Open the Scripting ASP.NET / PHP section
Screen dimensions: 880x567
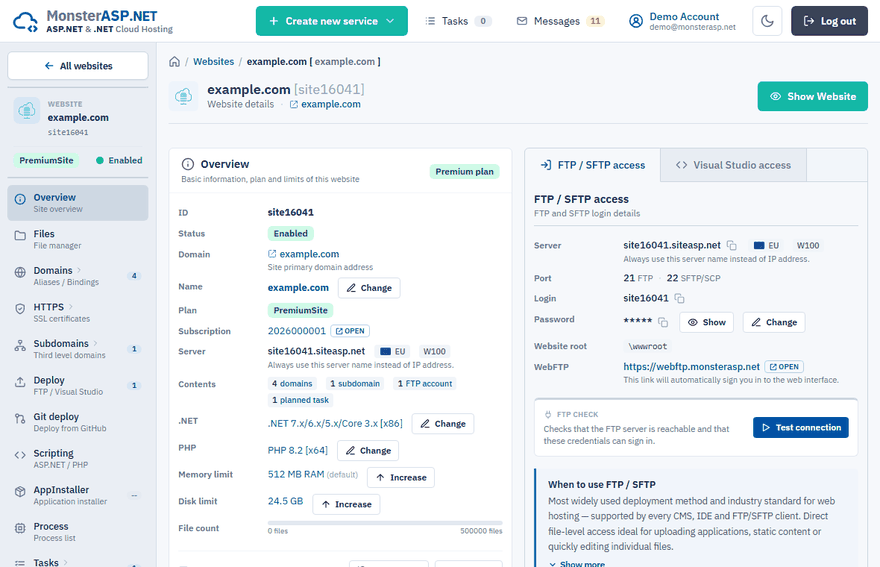point(78,458)
